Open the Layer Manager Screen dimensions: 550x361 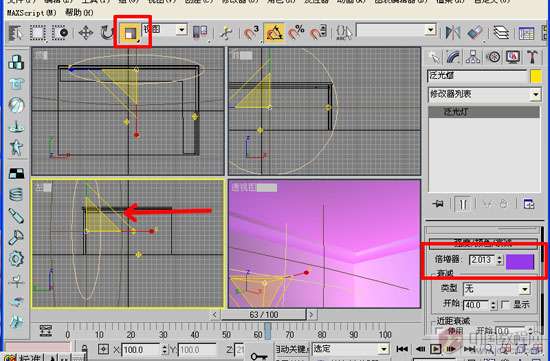click(501, 33)
